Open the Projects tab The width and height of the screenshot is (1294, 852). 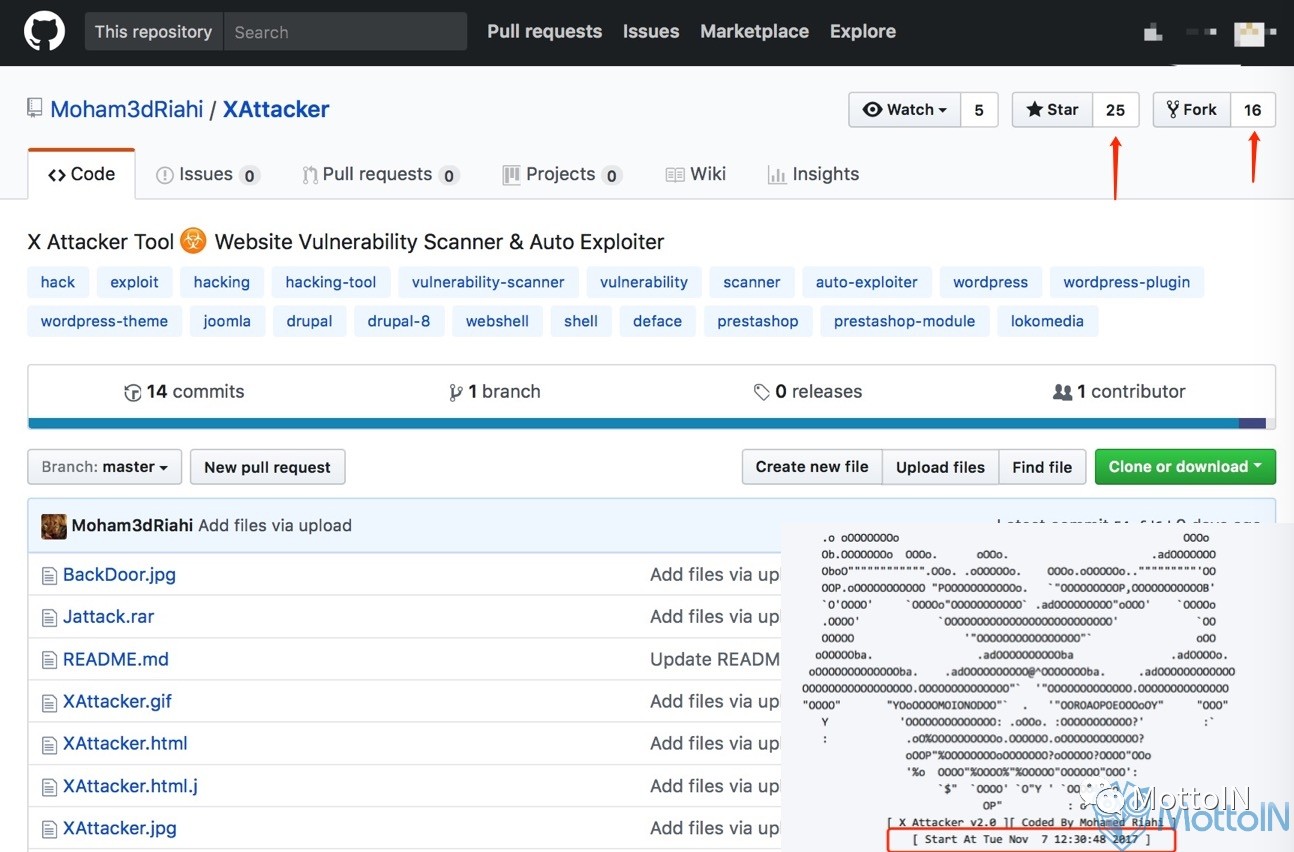(562, 174)
